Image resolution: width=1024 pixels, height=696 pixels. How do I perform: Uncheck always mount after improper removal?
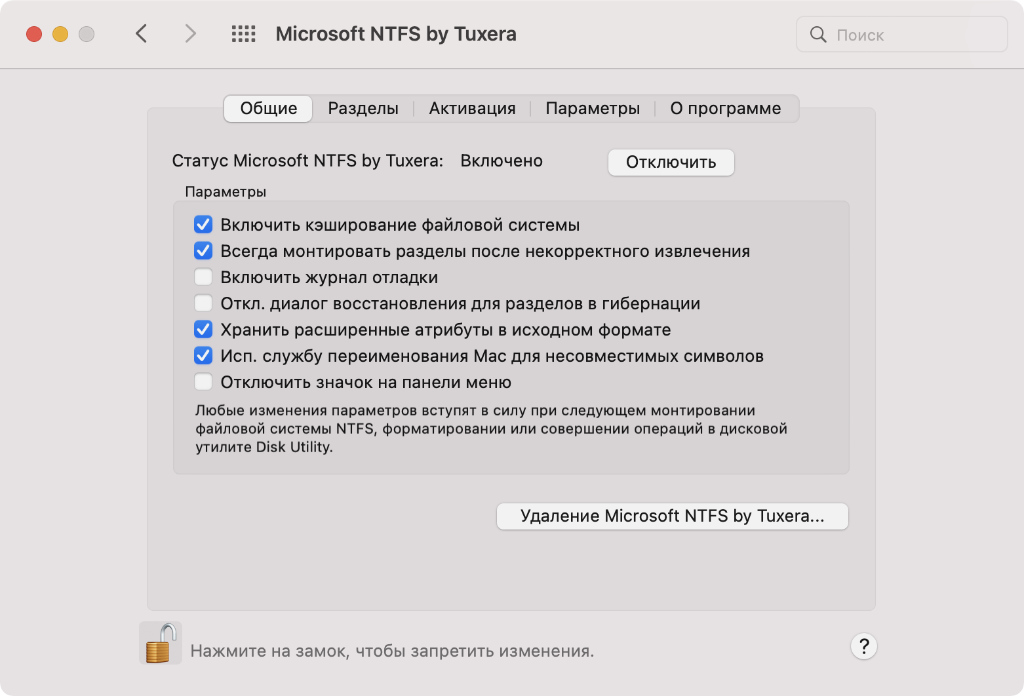tap(203, 251)
